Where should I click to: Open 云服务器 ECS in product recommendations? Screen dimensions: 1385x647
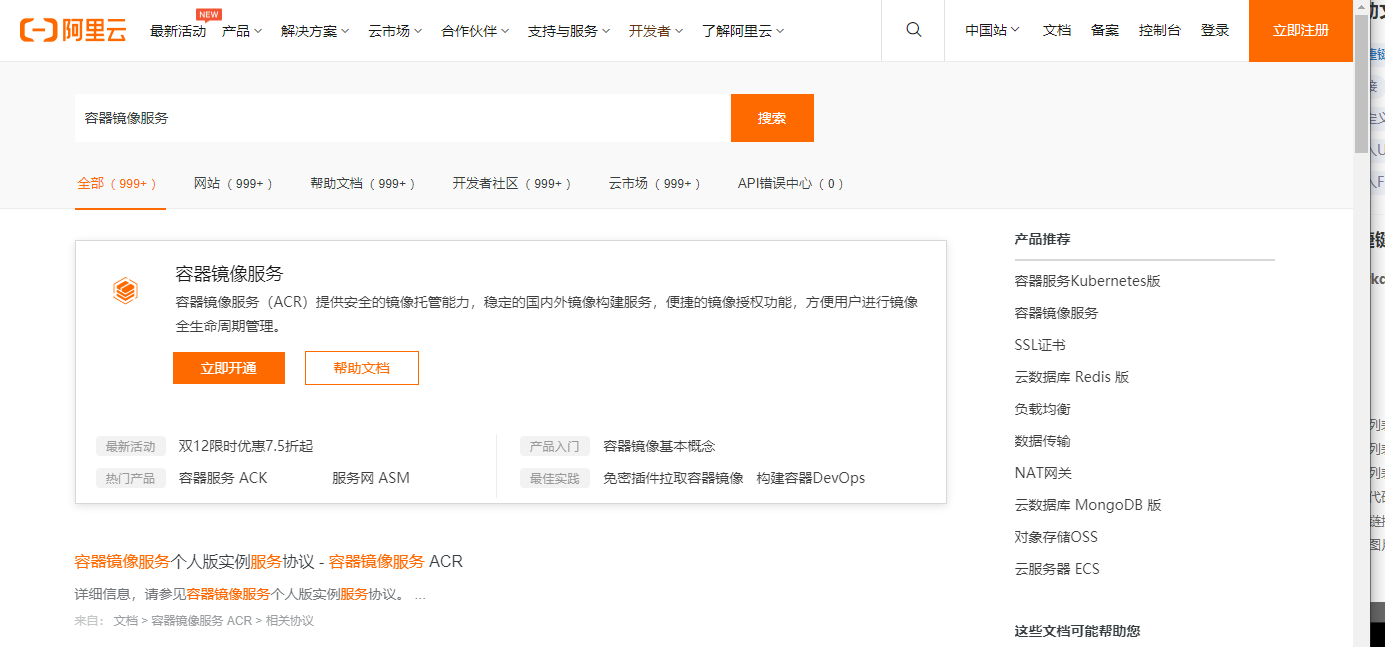1057,569
